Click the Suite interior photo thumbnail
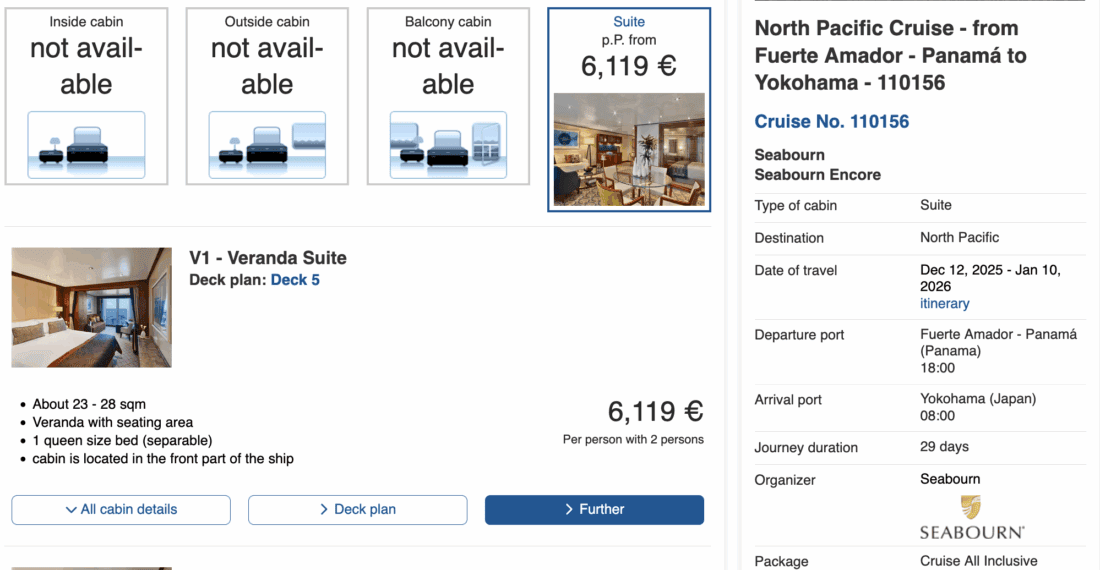The image size is (1100, 570). tap(629, 149)
